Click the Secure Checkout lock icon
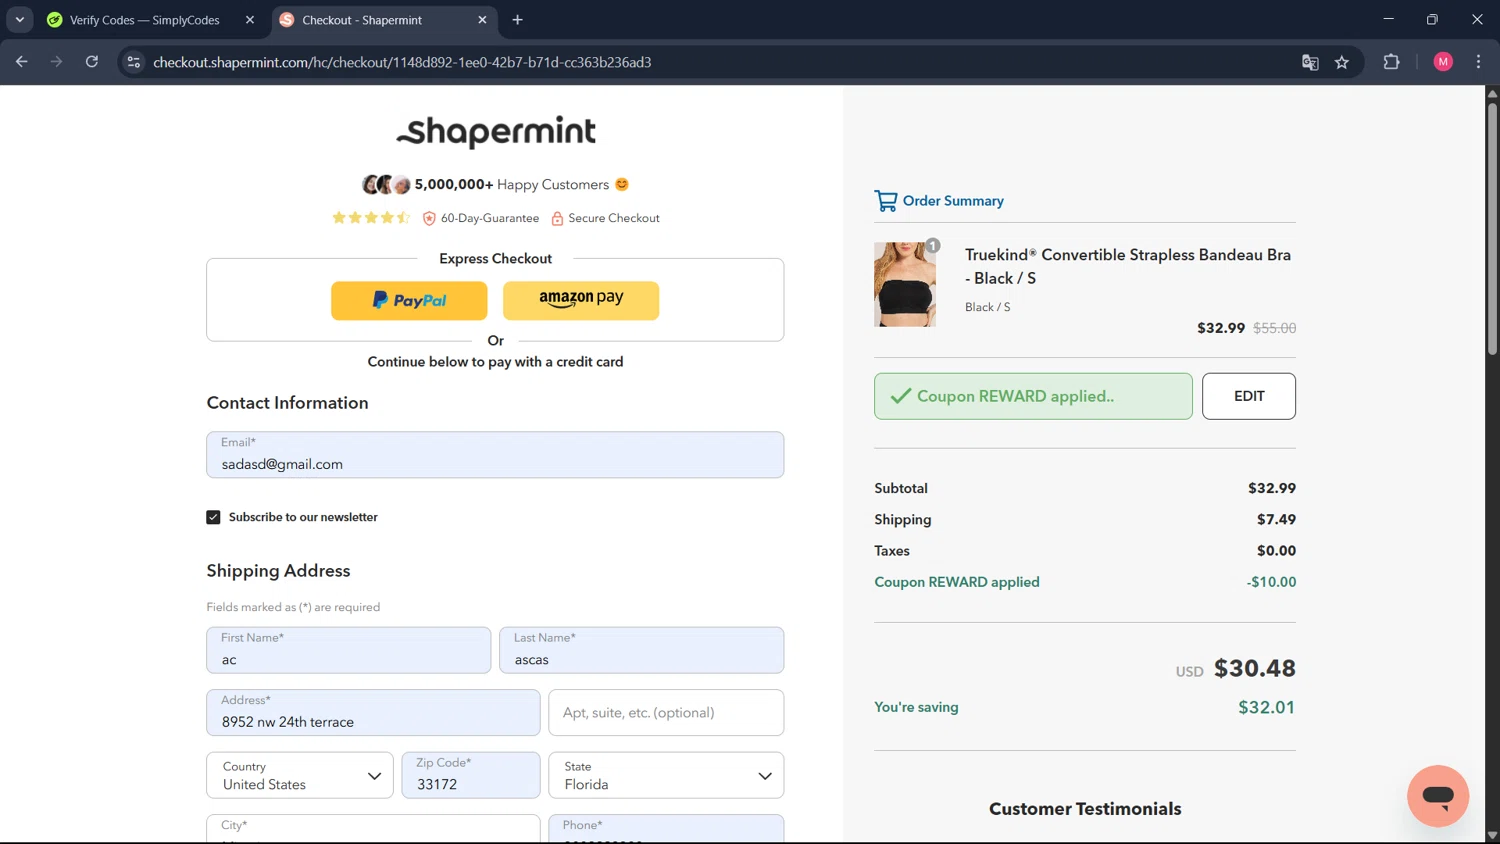 point(557,218)
